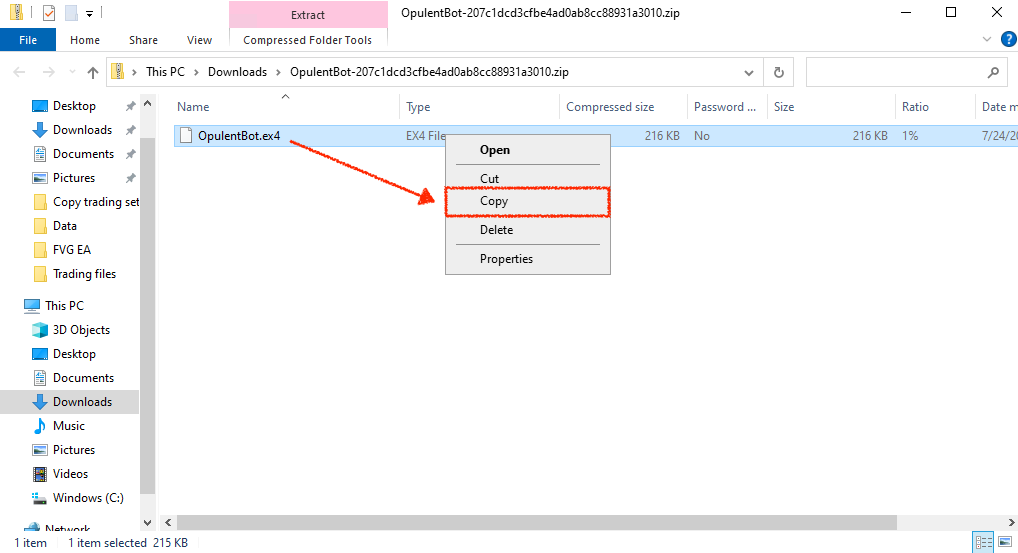
Task: Click Downloads in the breadcrumb path
Action: coord(237,72)
